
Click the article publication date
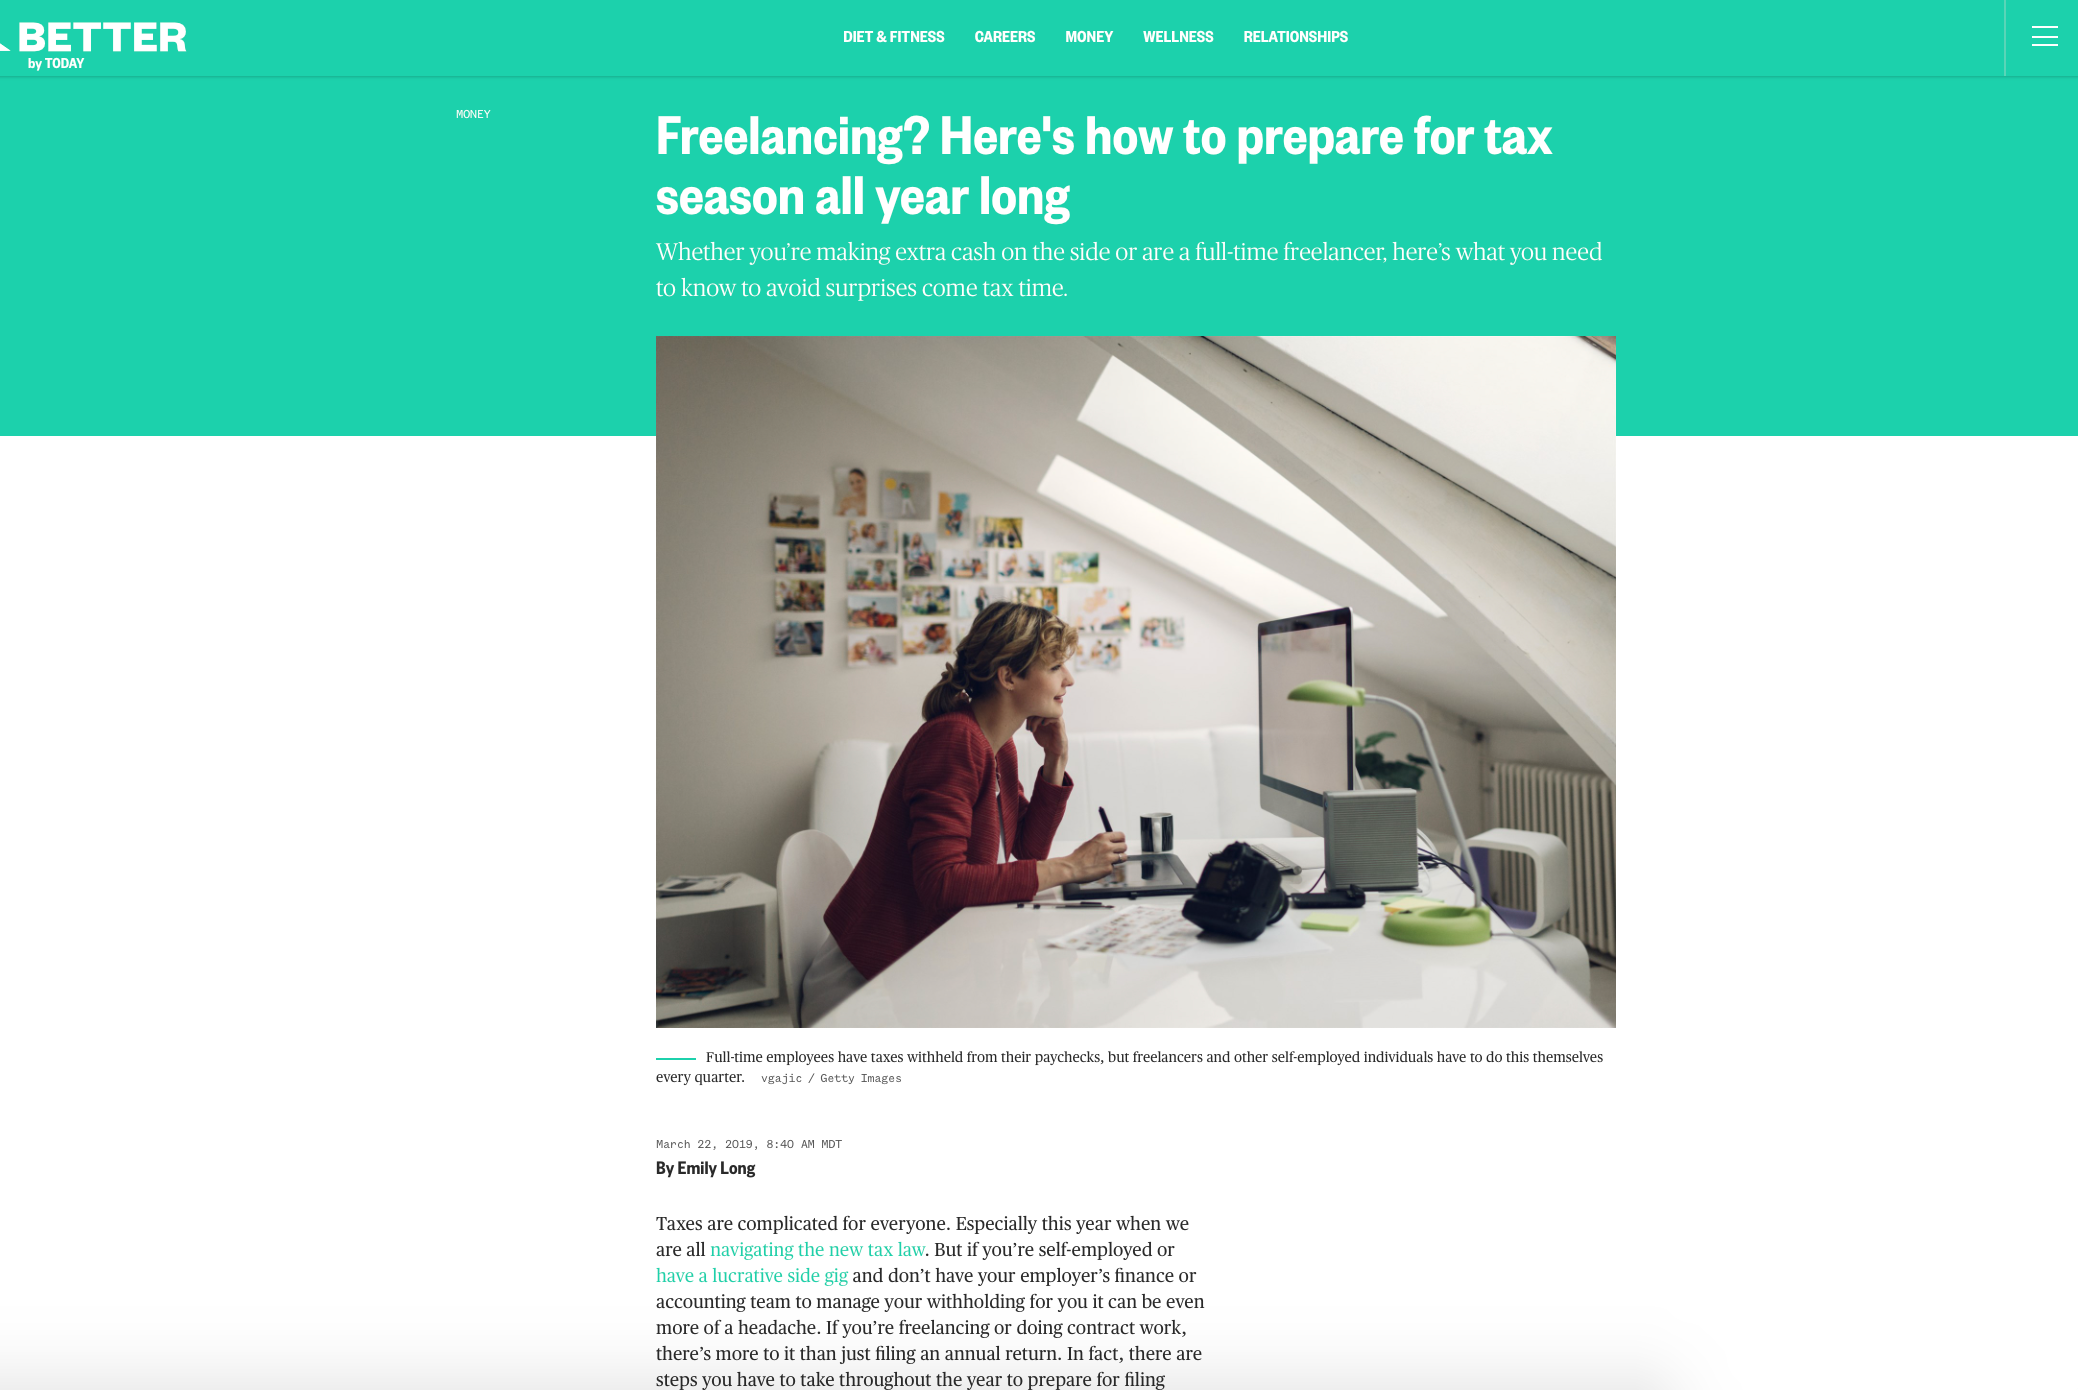pyautogui.click(x=751, y=1142)
